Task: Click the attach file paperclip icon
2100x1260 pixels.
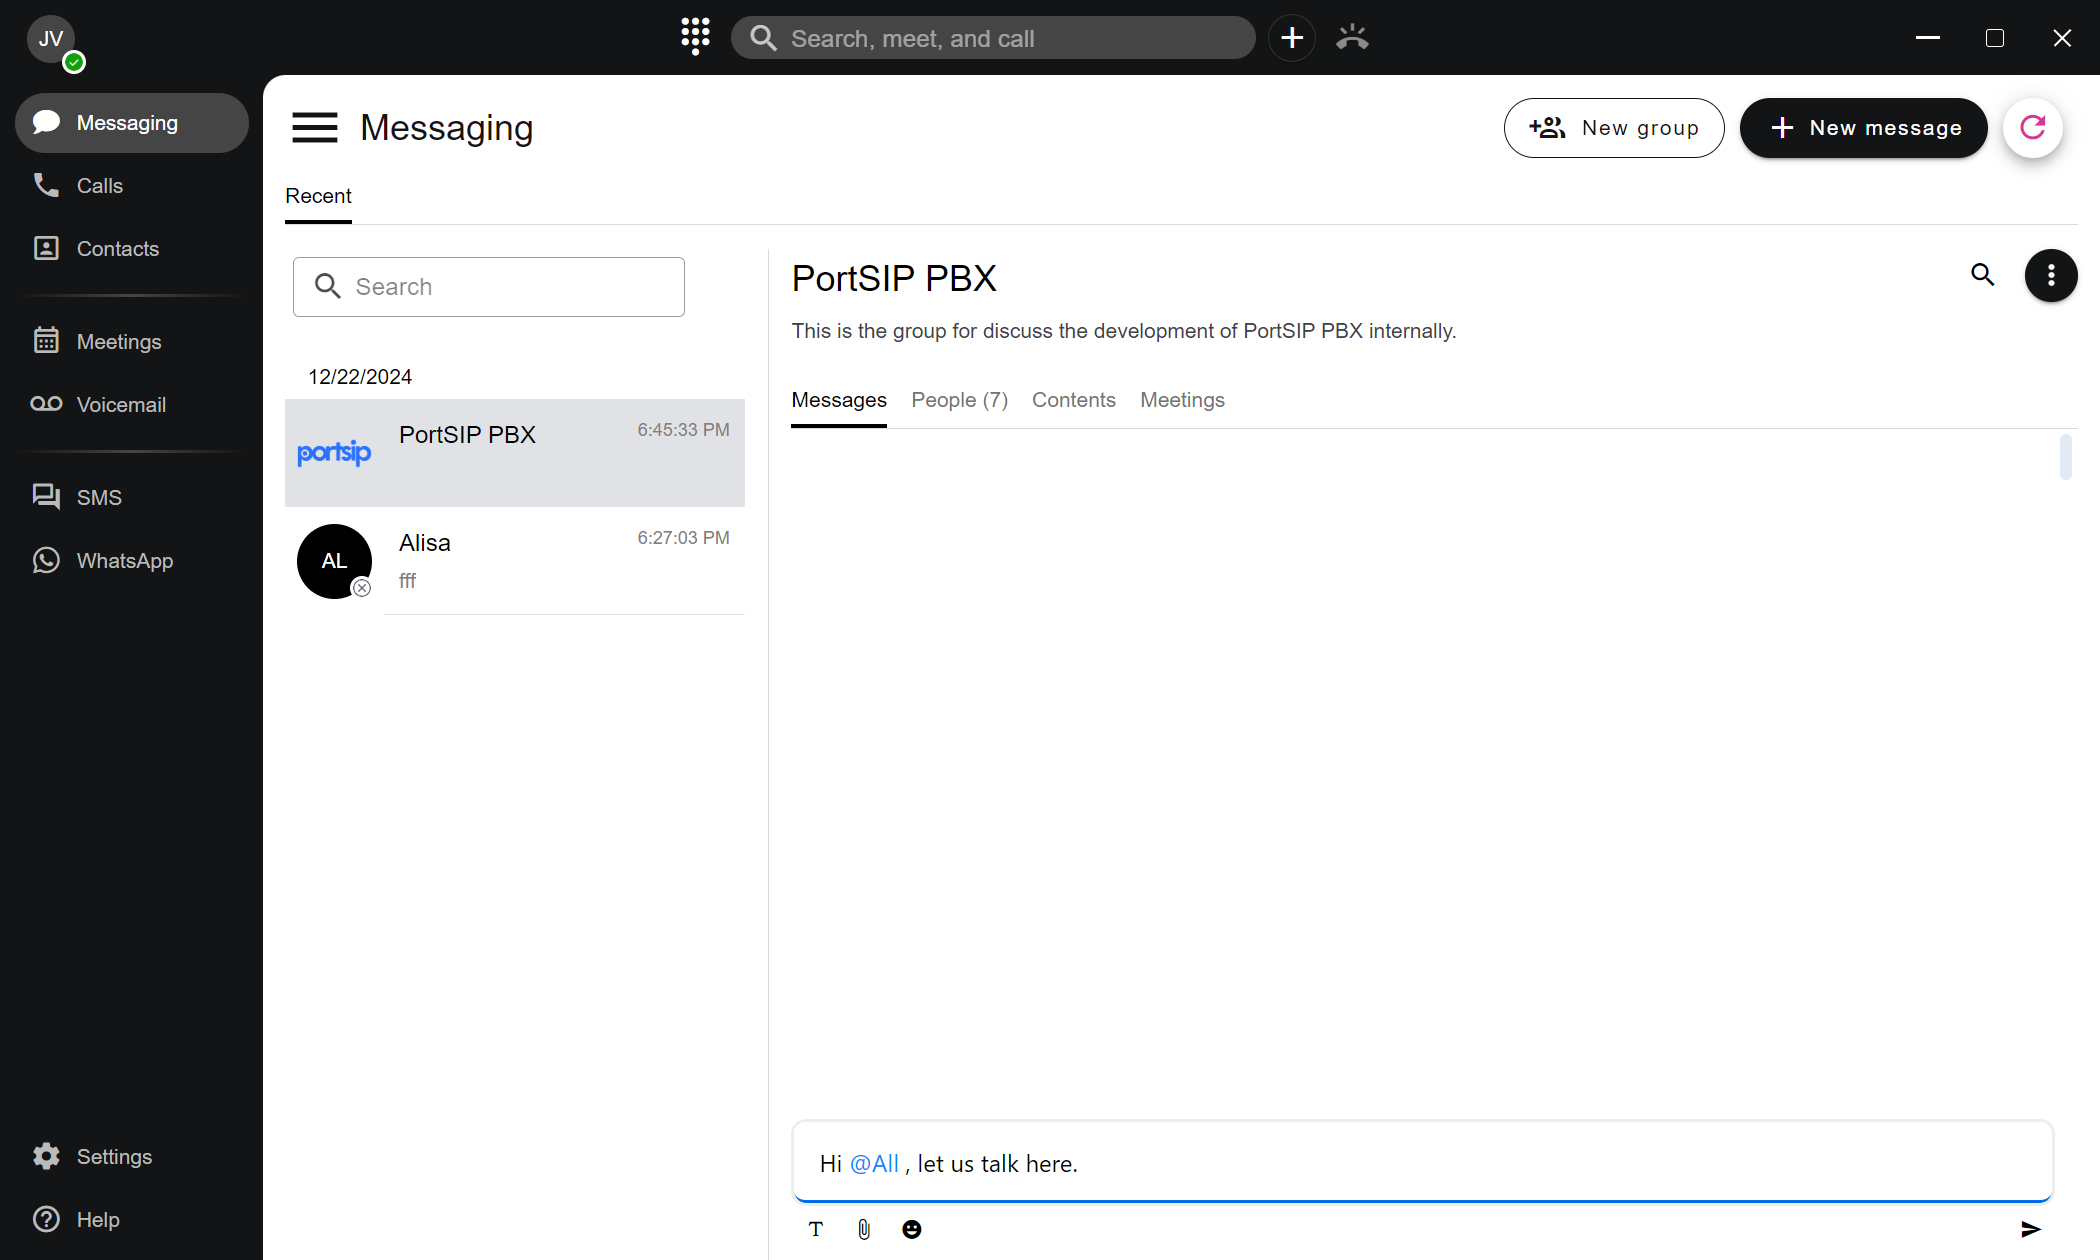Action: 864,1229
